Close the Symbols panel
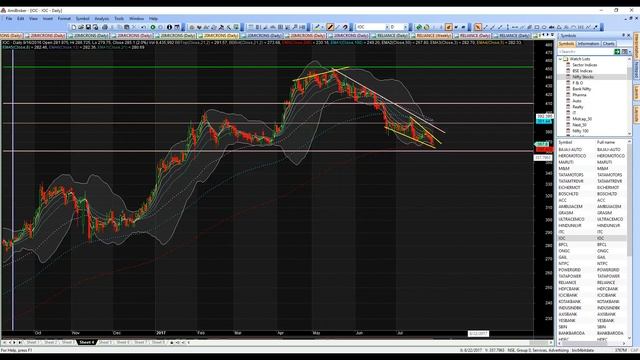Image resolution: width=640 pixels, height=360 pixels. coord(629,36)
